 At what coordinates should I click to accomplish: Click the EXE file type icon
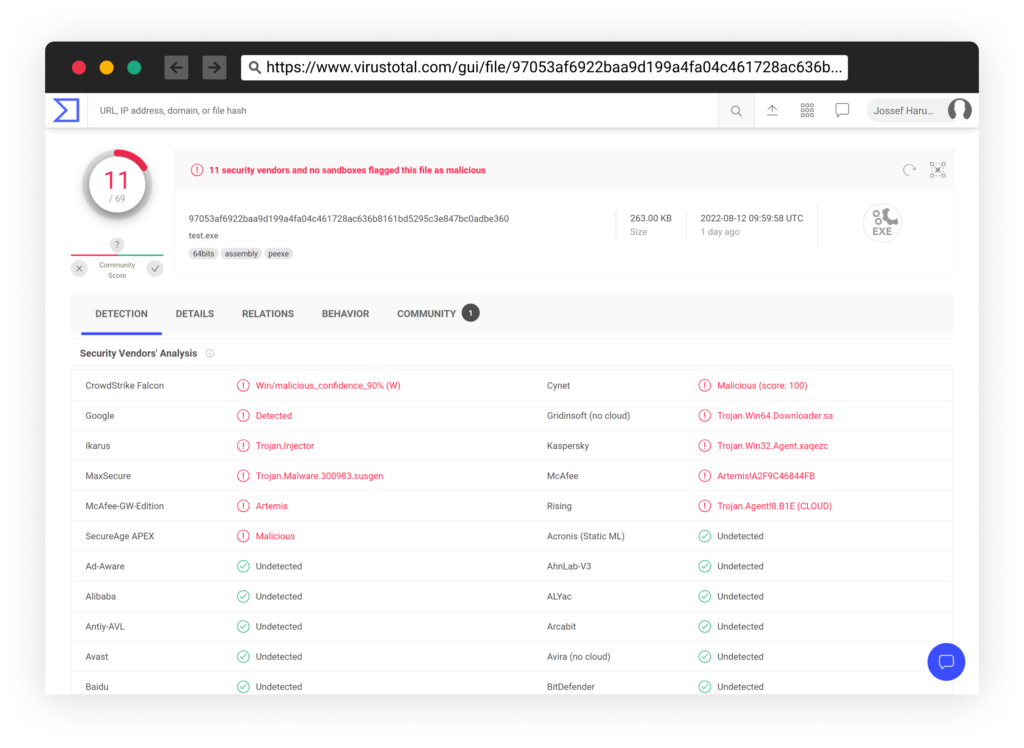tap(882, 223)
